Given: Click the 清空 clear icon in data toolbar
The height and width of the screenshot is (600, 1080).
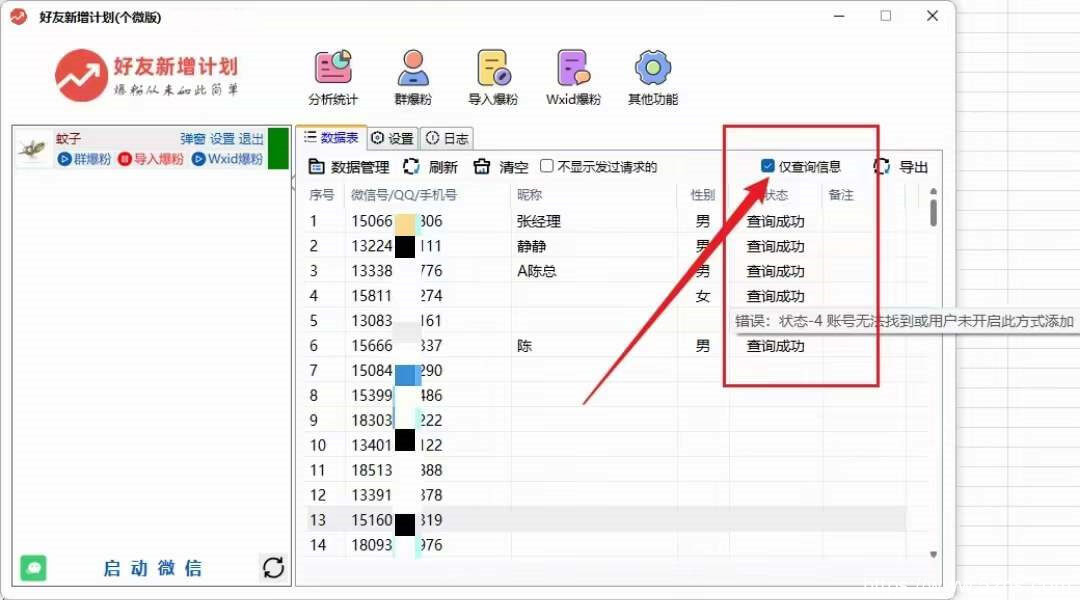Looking at the screenshot, I should 482,167.
